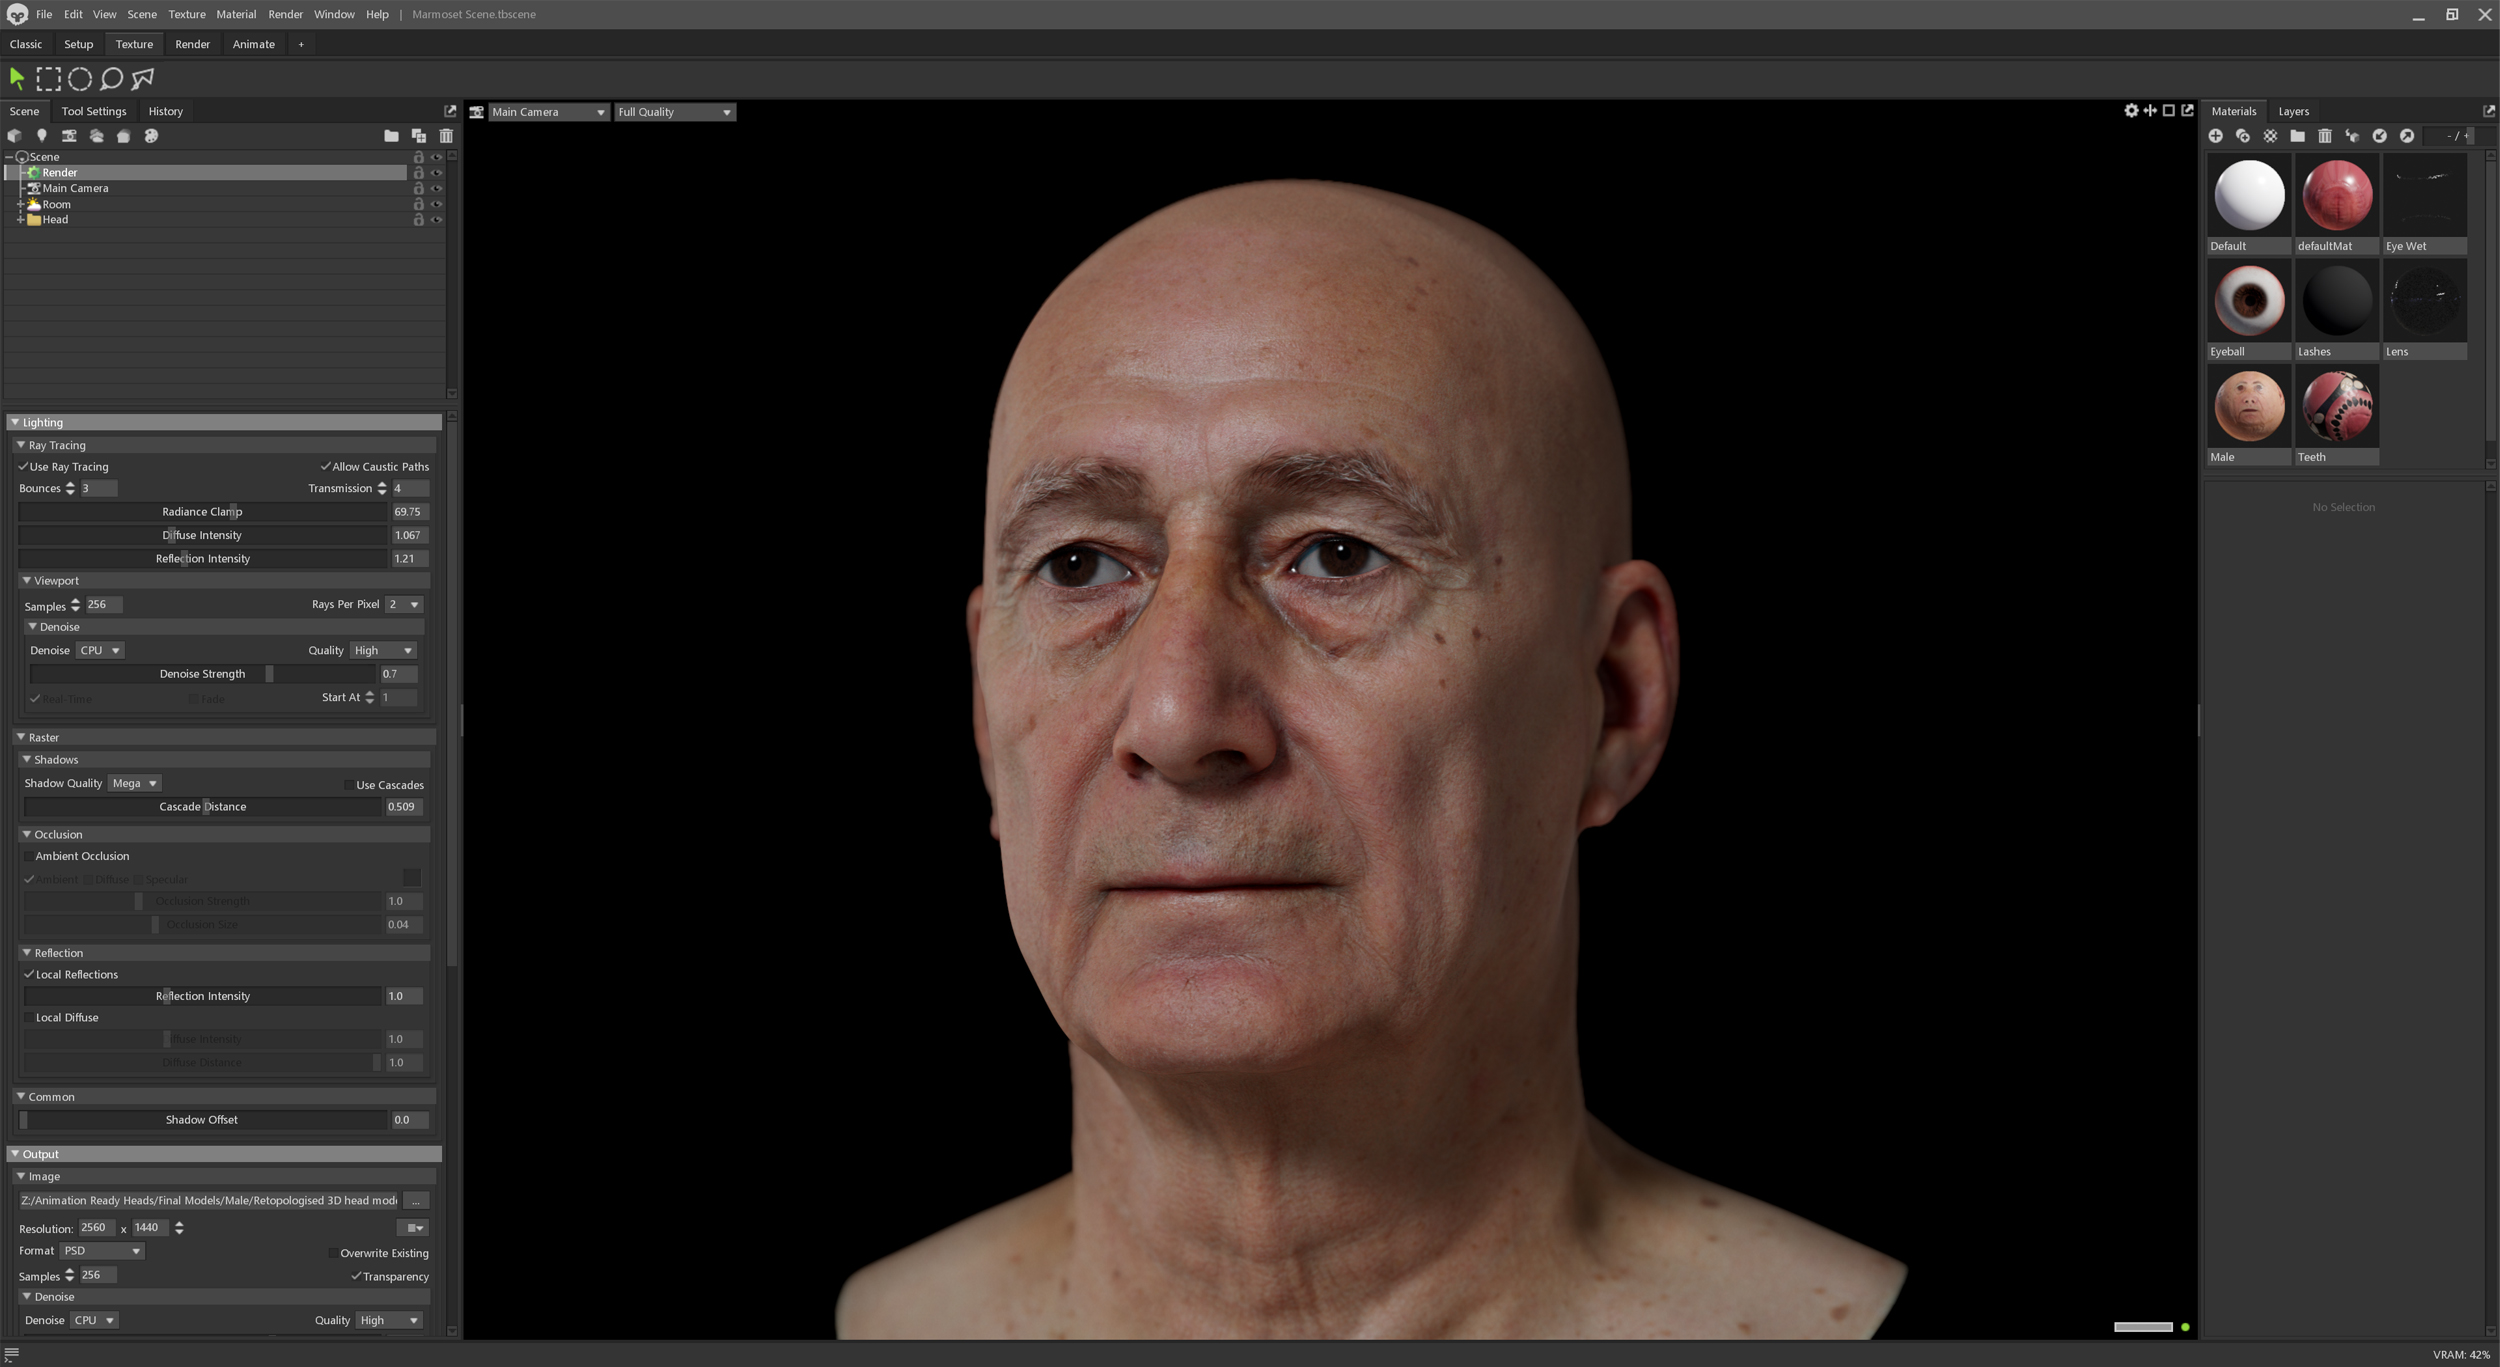Add a new camera object to the scene

click(x=69, y=136)
